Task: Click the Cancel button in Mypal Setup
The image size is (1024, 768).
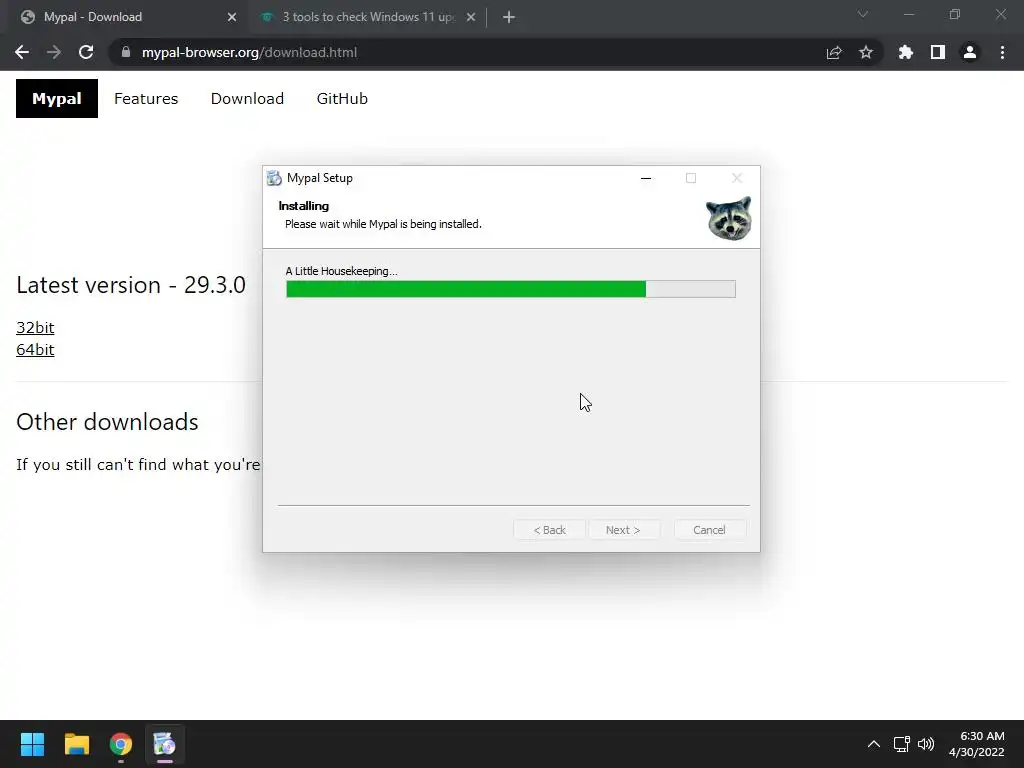Action: tap(709, 530)
